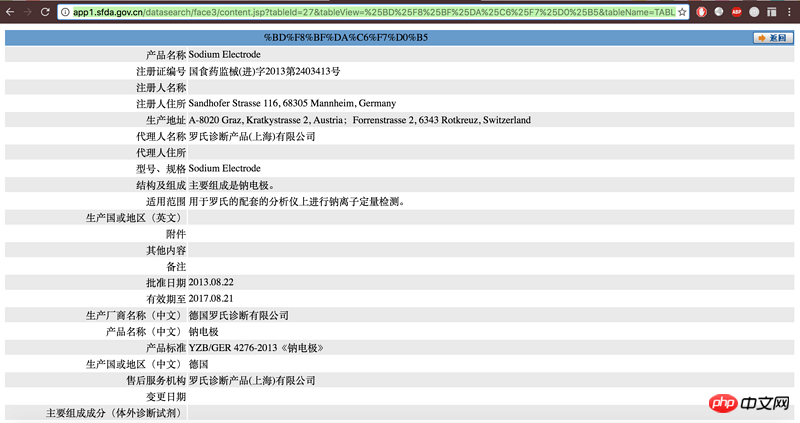This screenshot has height=423, width=800.
Task: Select approval date 2013.08.22
Action: [211, 282]
